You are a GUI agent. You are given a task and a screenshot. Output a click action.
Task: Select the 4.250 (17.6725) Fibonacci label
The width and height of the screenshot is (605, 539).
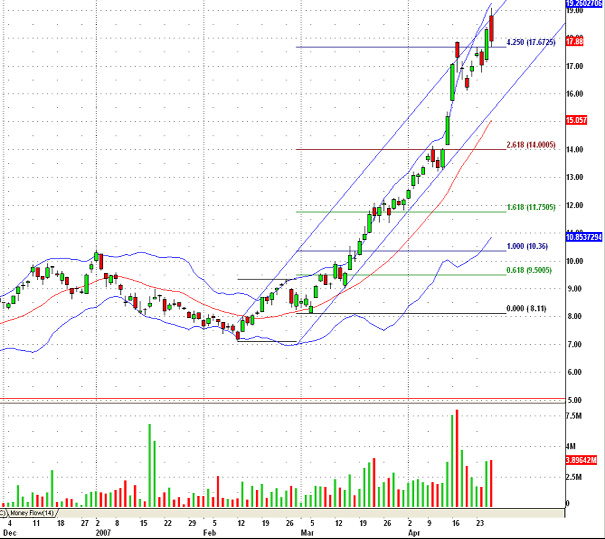(531, 42)
